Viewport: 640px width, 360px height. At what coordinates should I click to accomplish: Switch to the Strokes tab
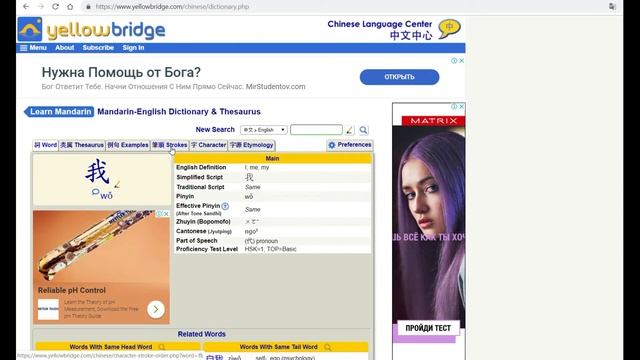(170, 145)
